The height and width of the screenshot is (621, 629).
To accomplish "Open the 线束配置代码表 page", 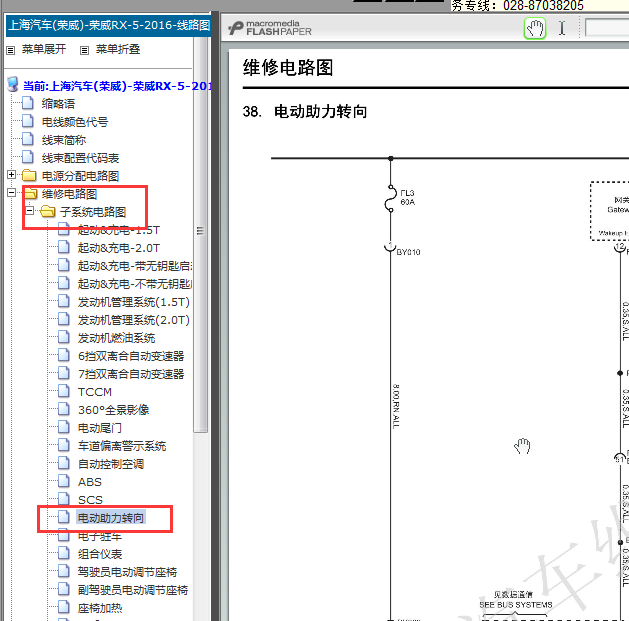I will pyautogui.click(x=80, y=158).
